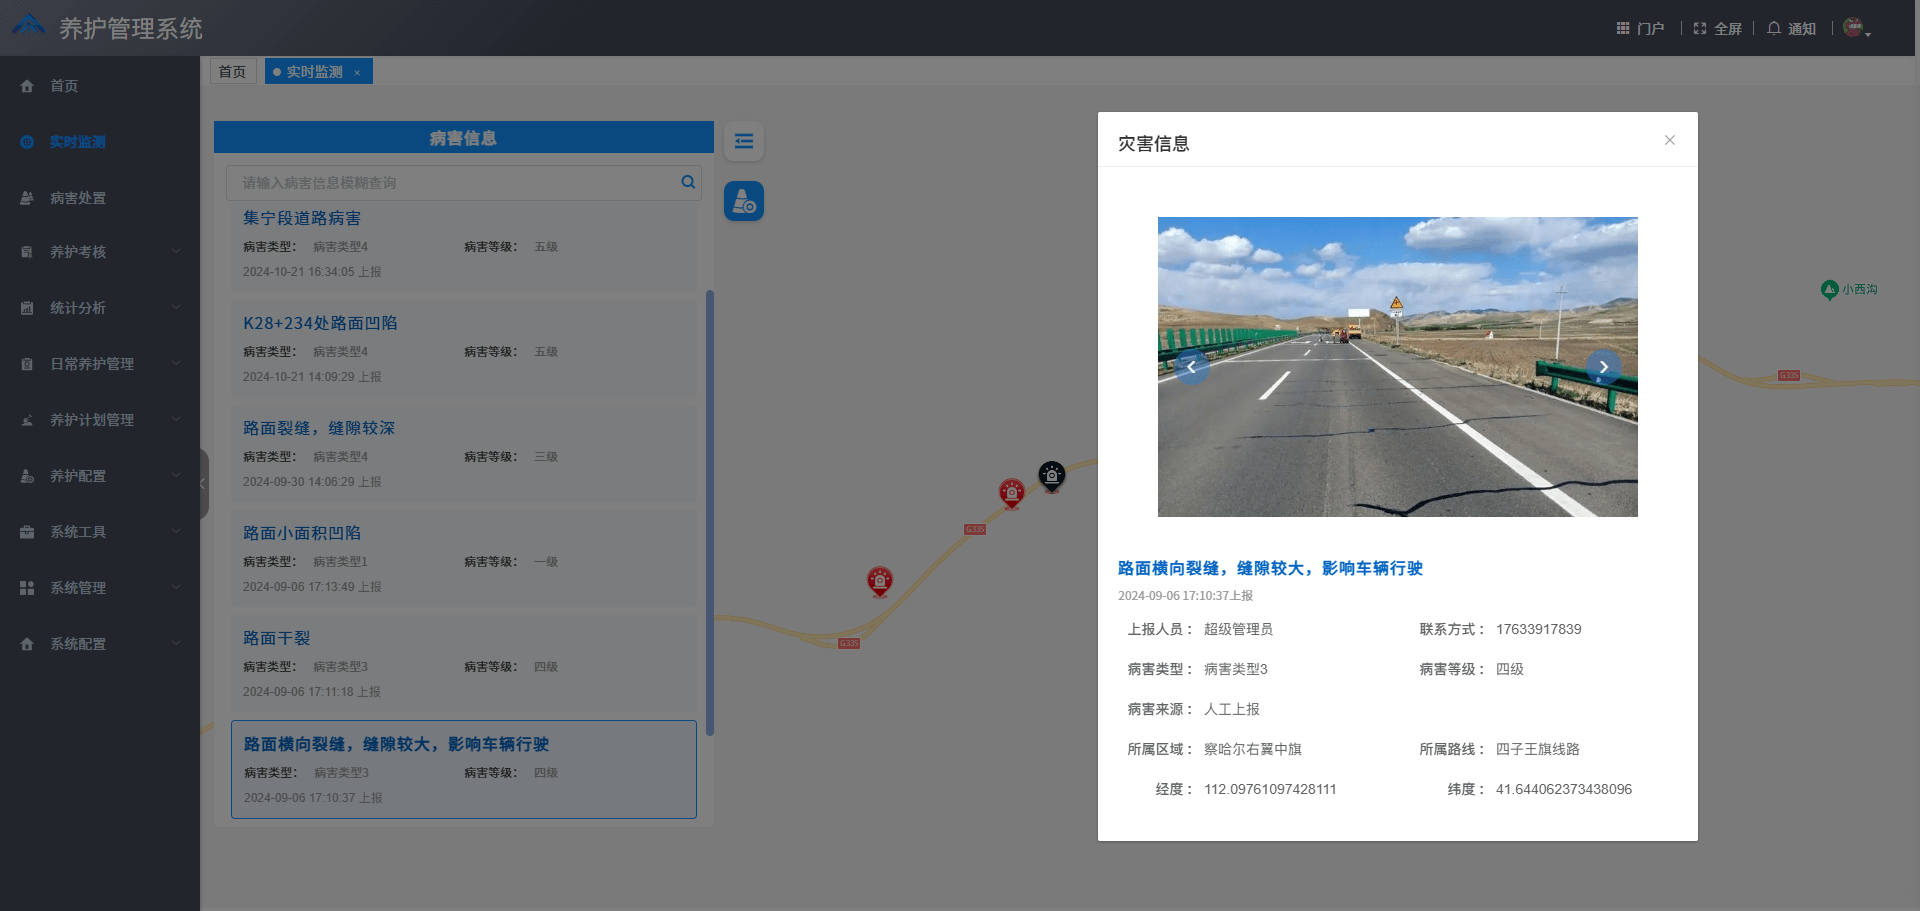Expand the 系统管理 sidebar menu

[x=100, y=588]
